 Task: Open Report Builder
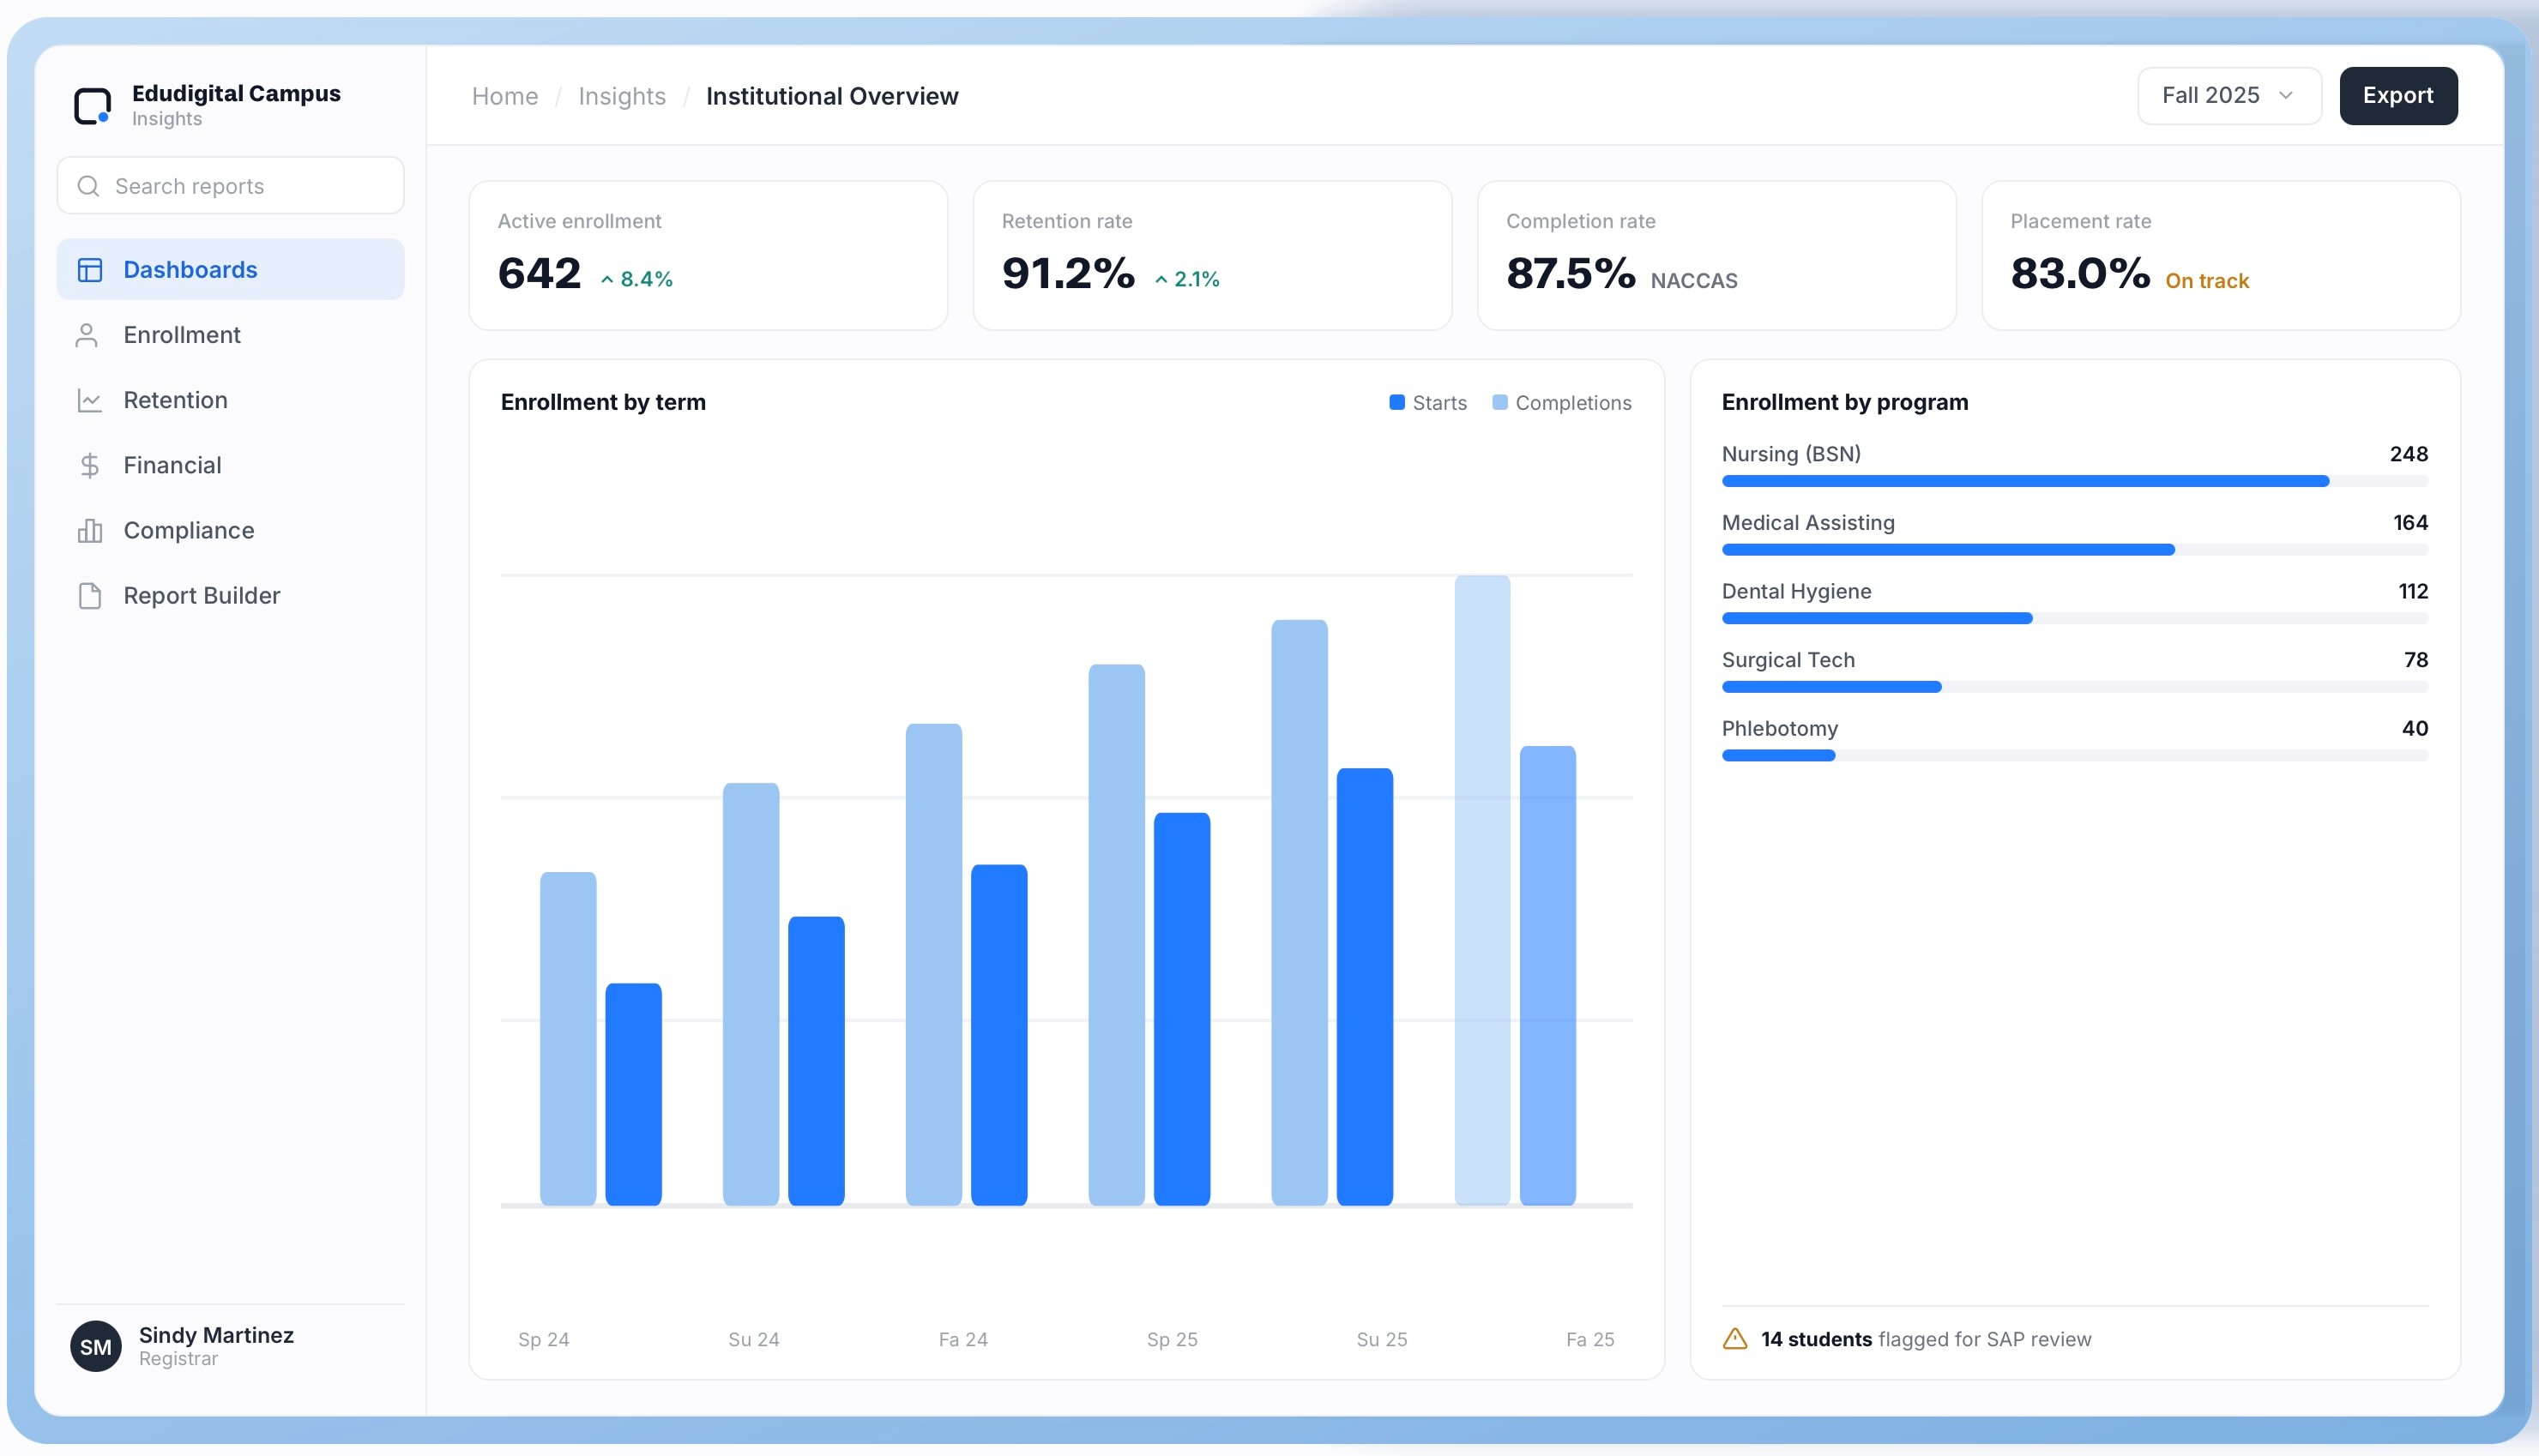[x=230, y=596]
